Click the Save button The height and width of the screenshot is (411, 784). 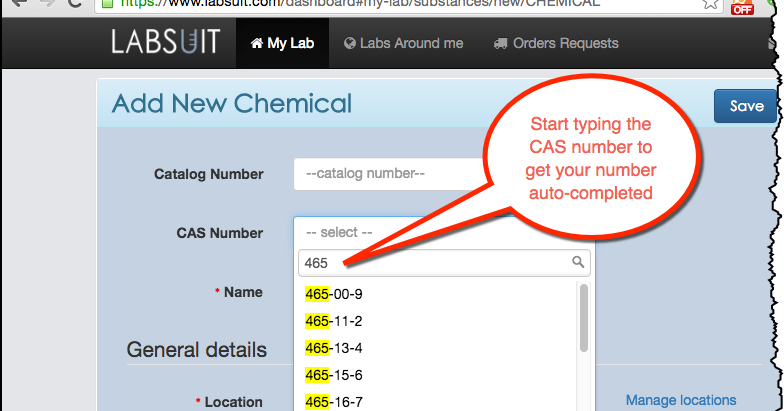tap(745, 106)
